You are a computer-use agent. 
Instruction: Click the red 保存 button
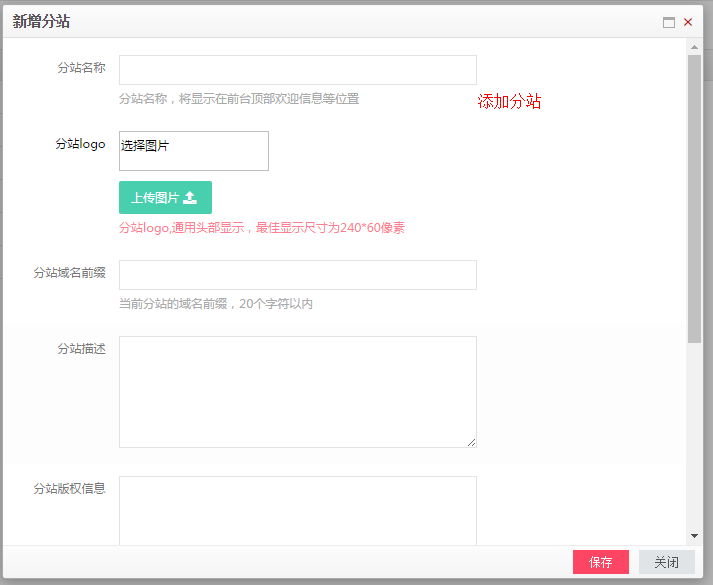click(601, 562)
